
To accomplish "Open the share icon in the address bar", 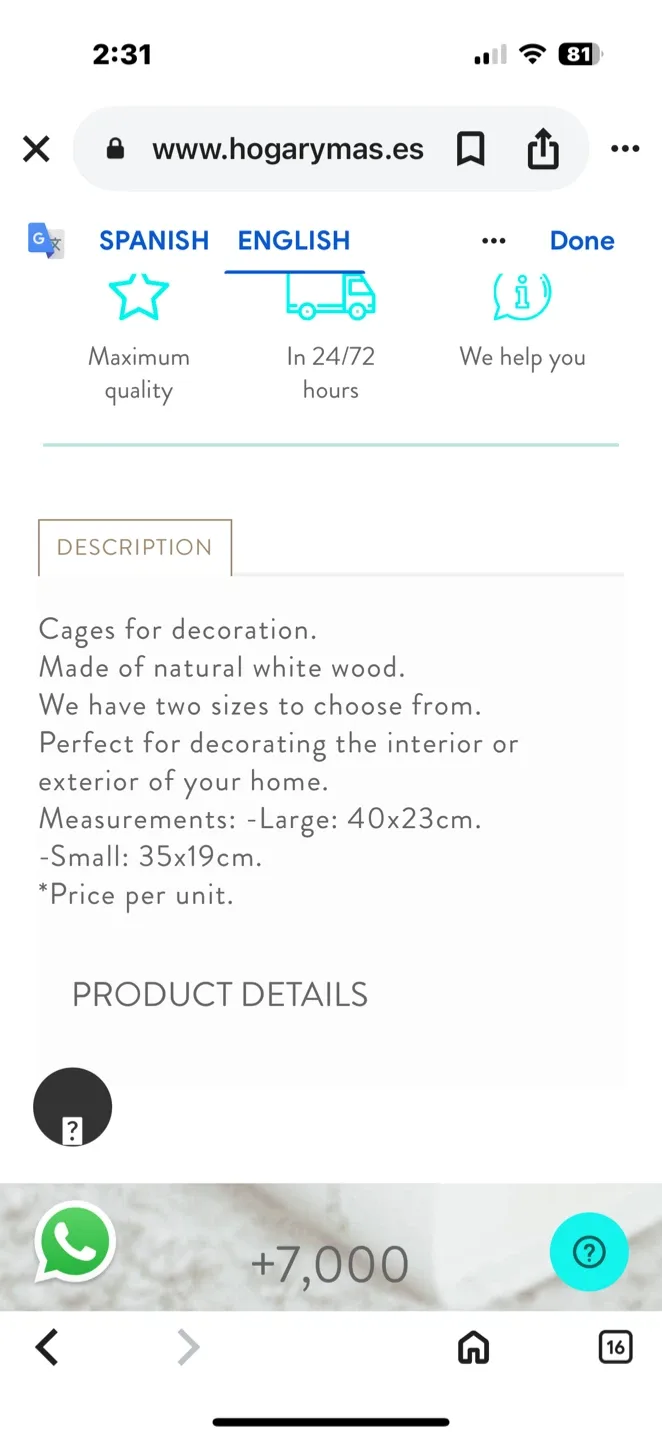I will click(x=542, y=148).
